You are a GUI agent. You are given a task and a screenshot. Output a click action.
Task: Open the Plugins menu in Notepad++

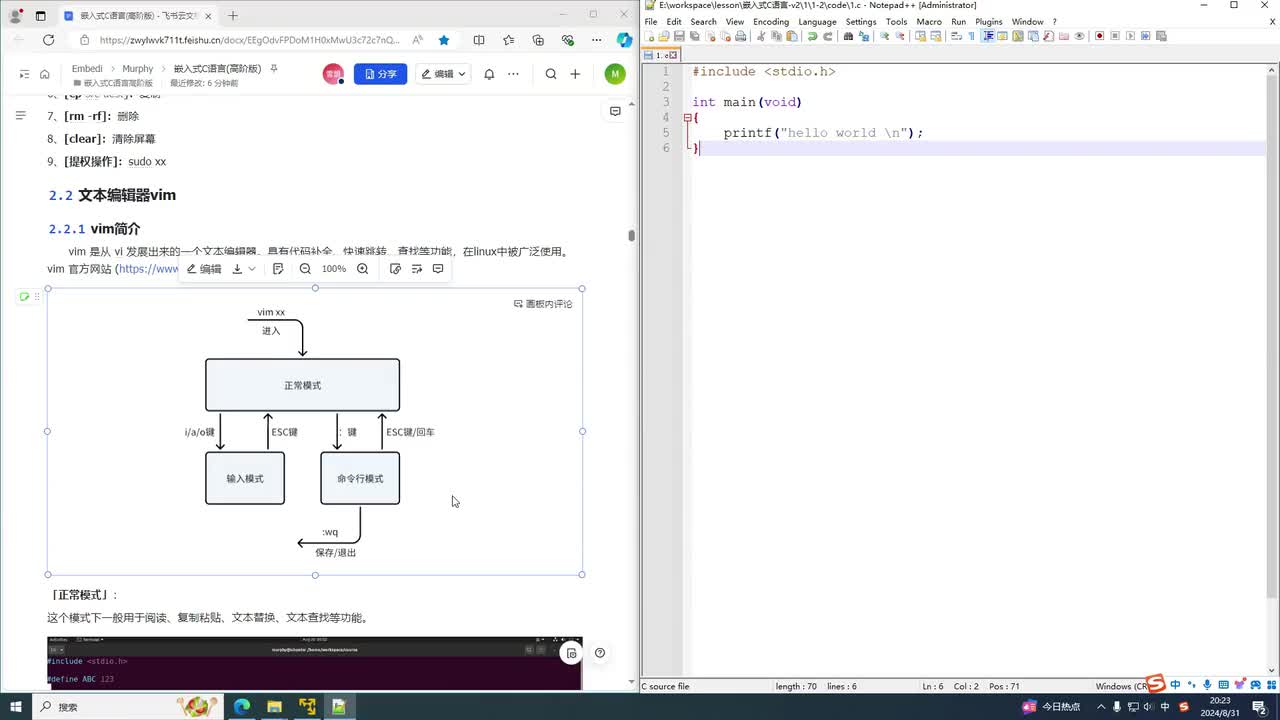988,21
